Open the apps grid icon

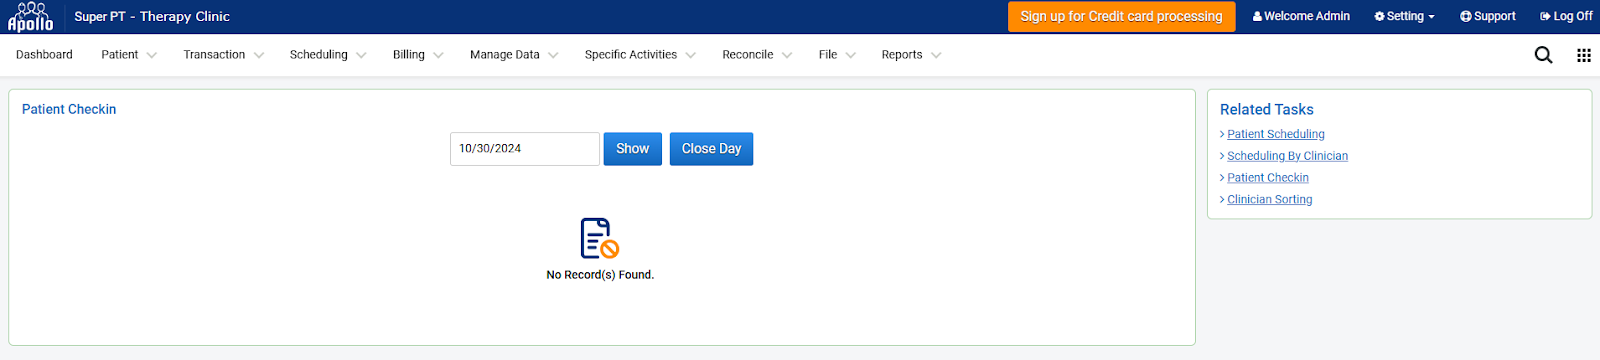1584,55
